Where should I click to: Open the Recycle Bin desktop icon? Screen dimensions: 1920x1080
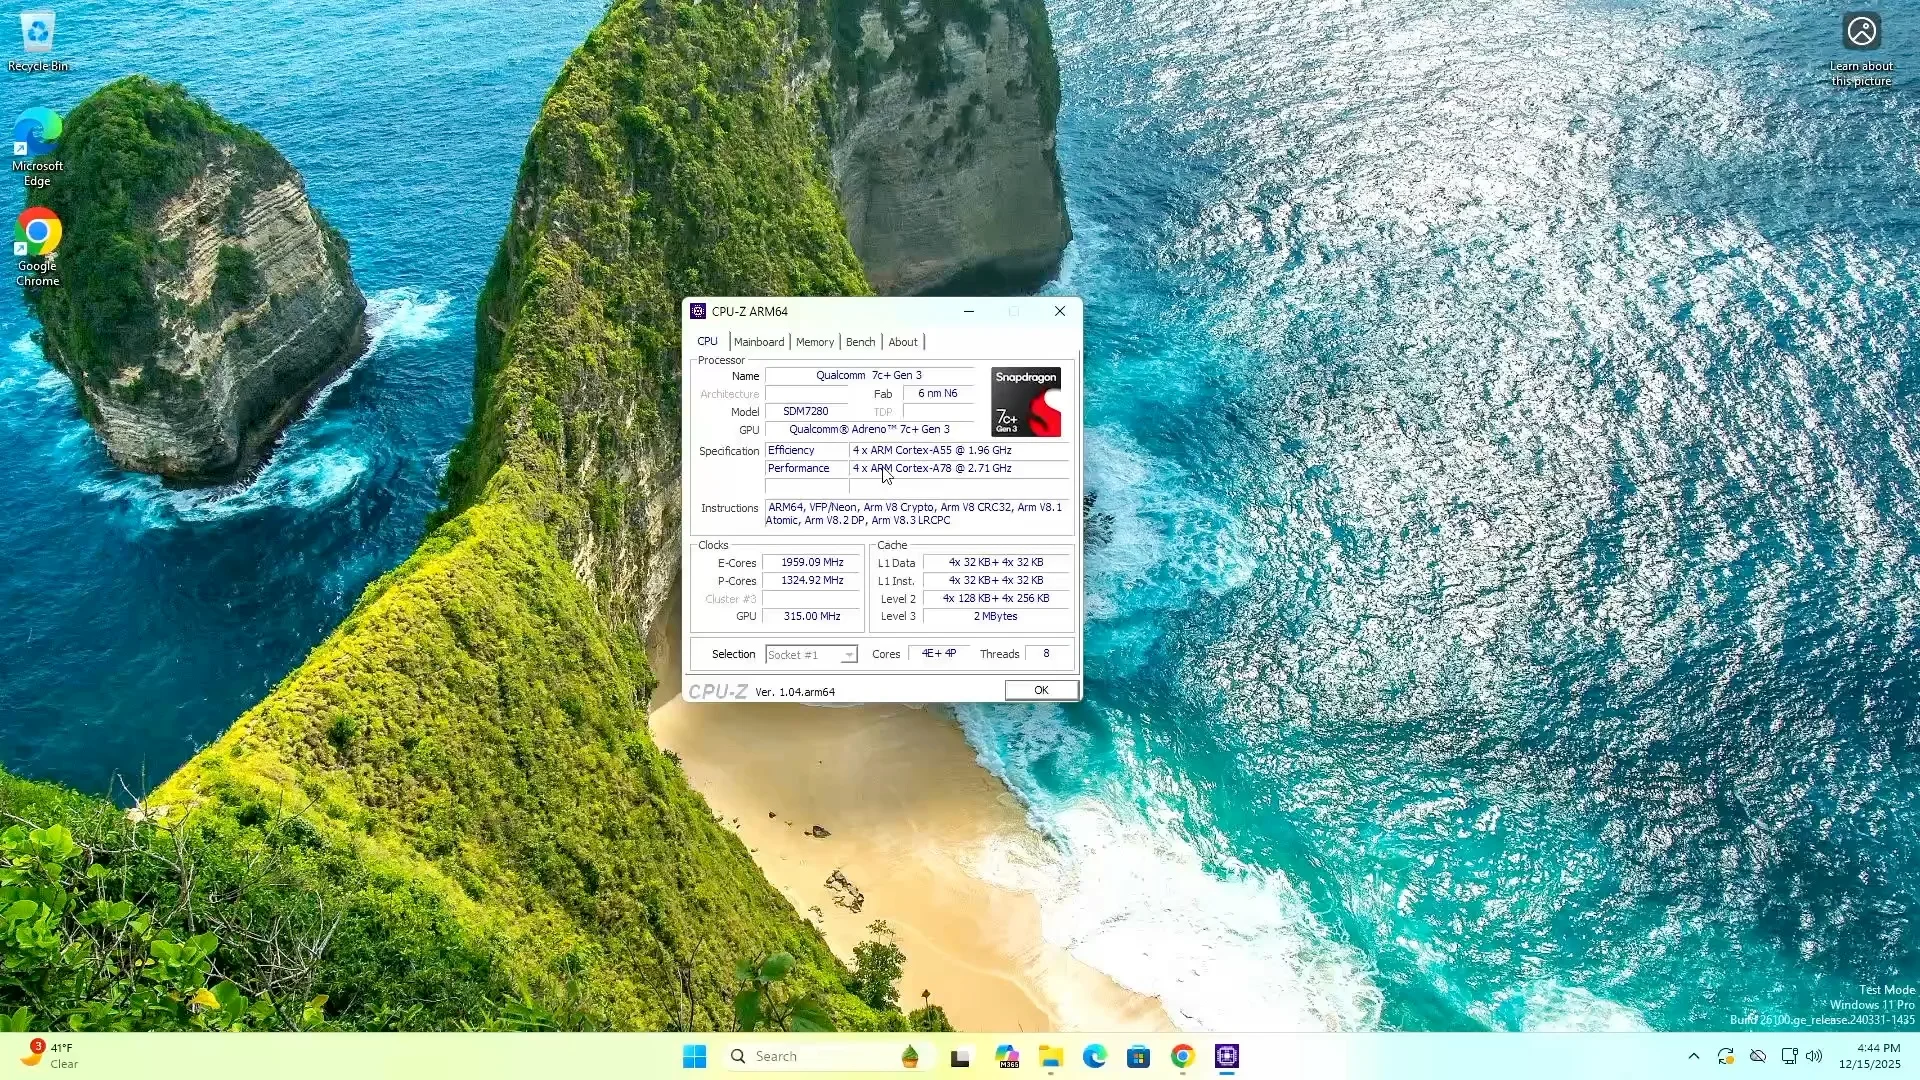coord(36,33)
